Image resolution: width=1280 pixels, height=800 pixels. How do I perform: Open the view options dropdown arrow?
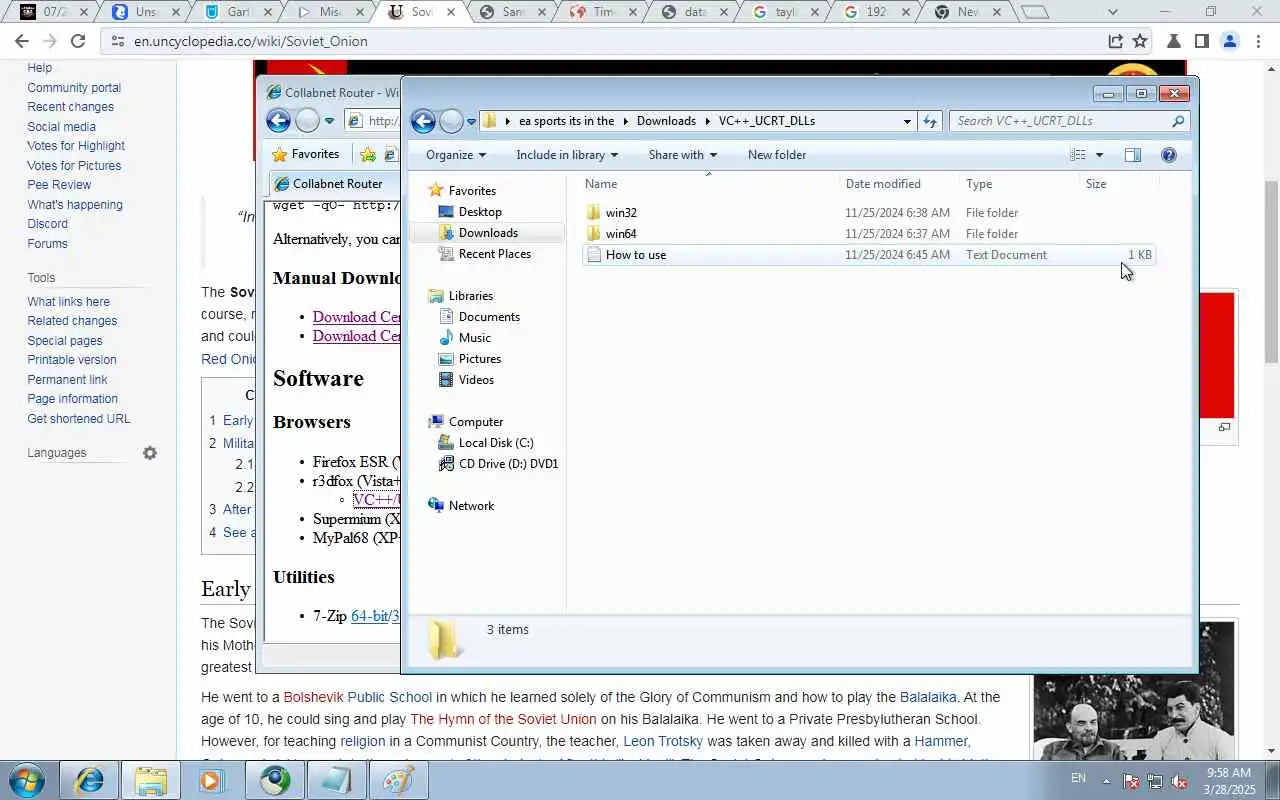point(1099,155)
